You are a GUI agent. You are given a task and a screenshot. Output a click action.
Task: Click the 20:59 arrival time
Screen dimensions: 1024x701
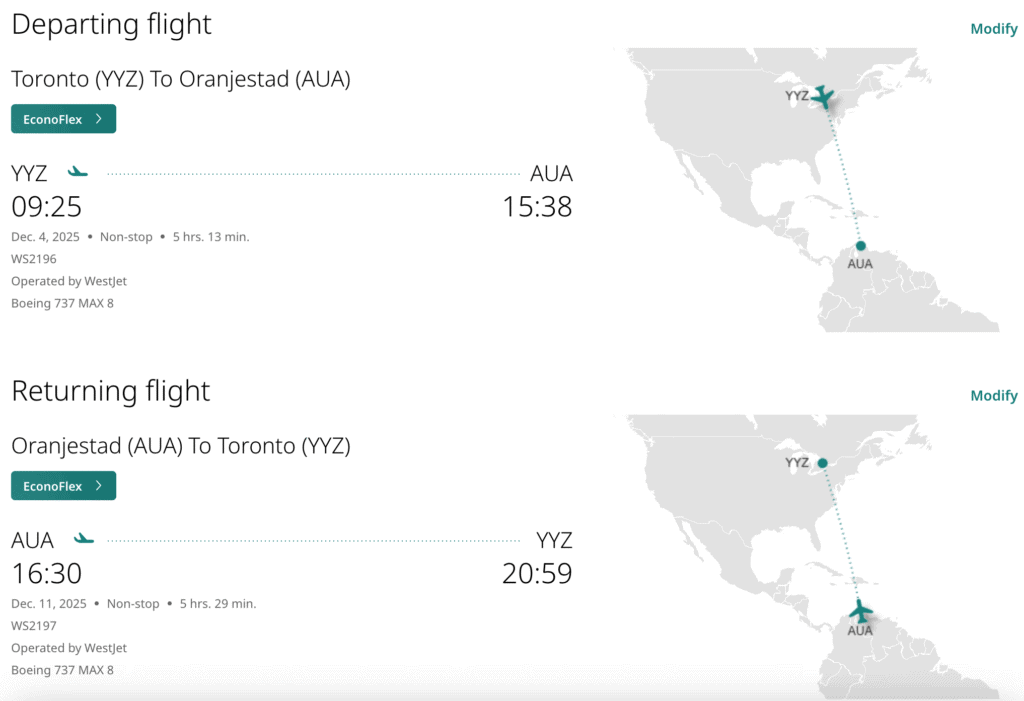pyautogui.click(x=537, y=574)
